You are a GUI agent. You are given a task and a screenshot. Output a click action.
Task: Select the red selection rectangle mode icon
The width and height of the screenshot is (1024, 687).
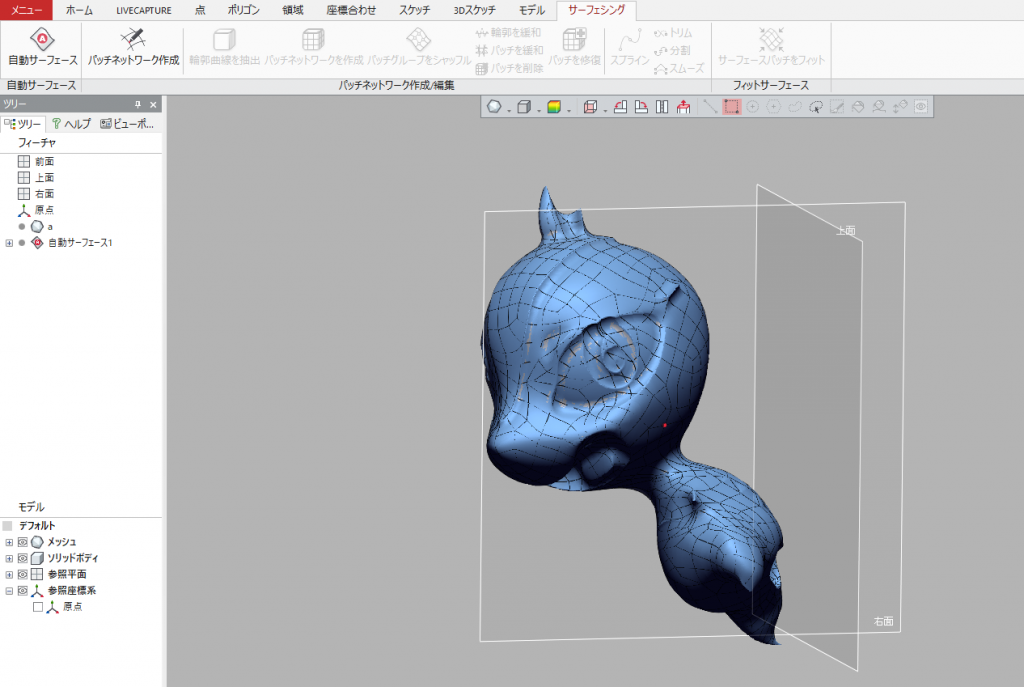(x=731, y=106)
